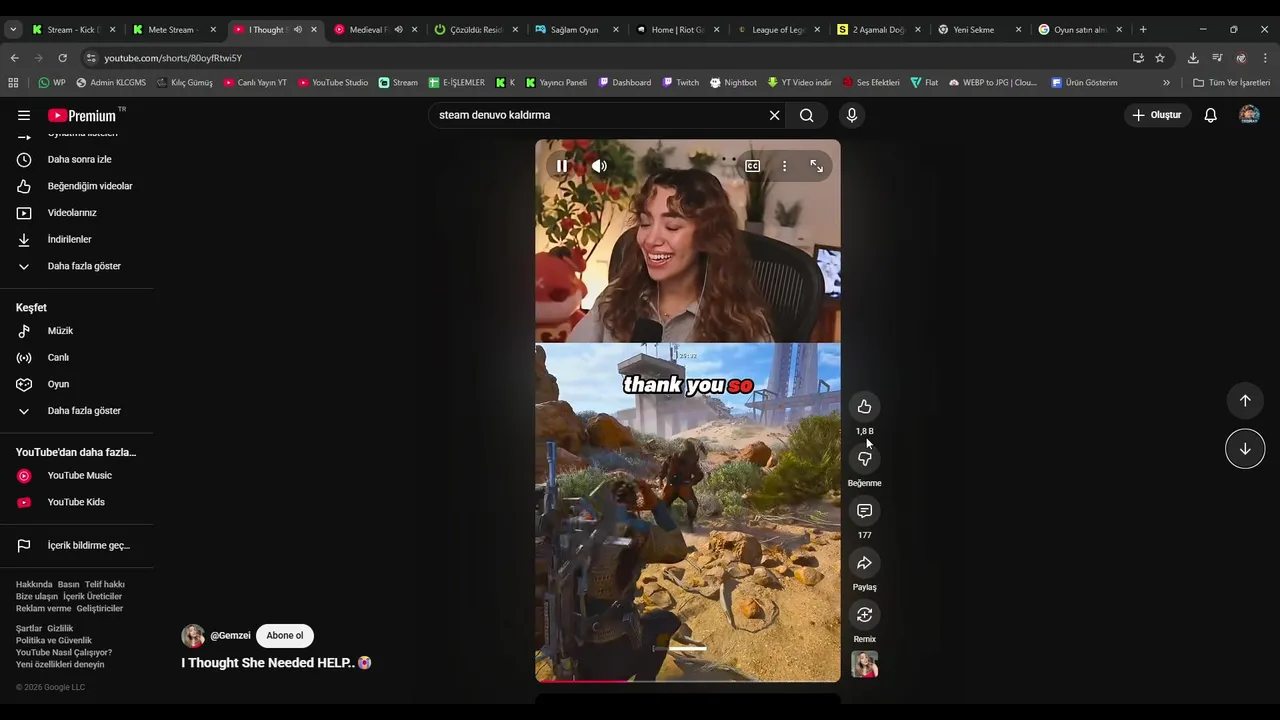Like the Short with thumbs up

pos(864,406)
